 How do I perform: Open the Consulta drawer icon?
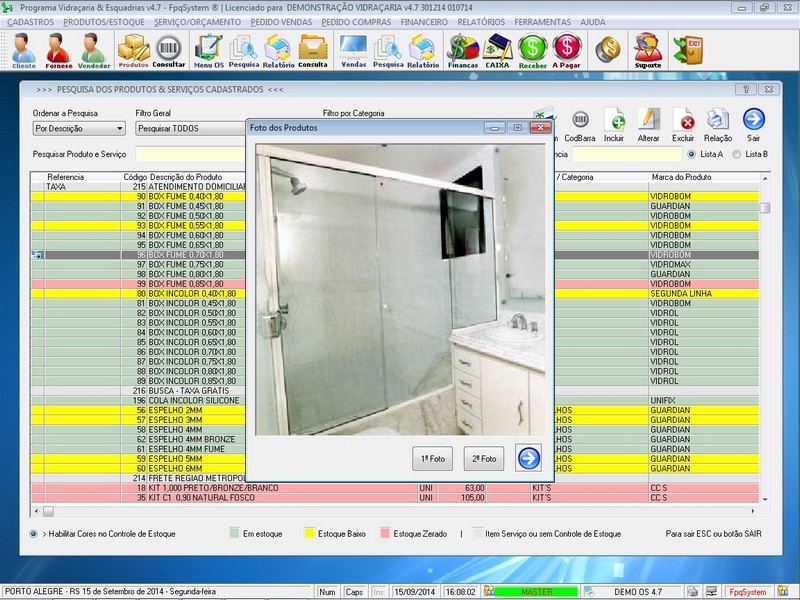click(313, 50)
